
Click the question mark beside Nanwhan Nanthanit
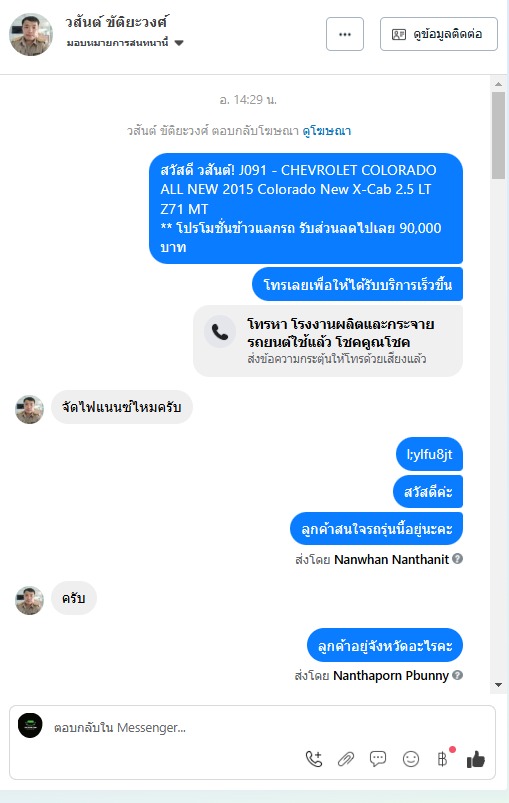(x=458, y=559)
